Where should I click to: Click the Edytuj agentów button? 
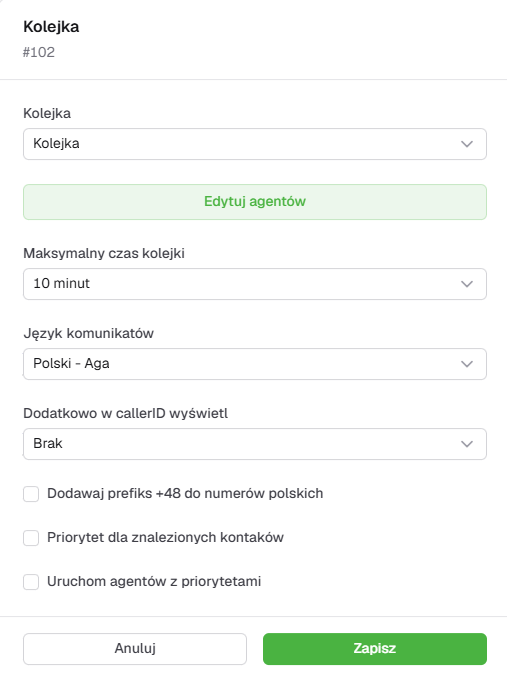click(x=255, y=202)
